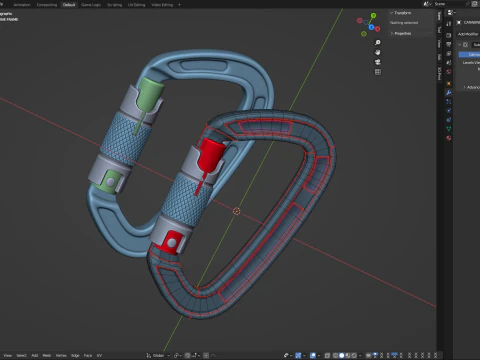The image size is (480, 360).
Task: Click the 3D cursor at world origin
Action: coord(236,211)
